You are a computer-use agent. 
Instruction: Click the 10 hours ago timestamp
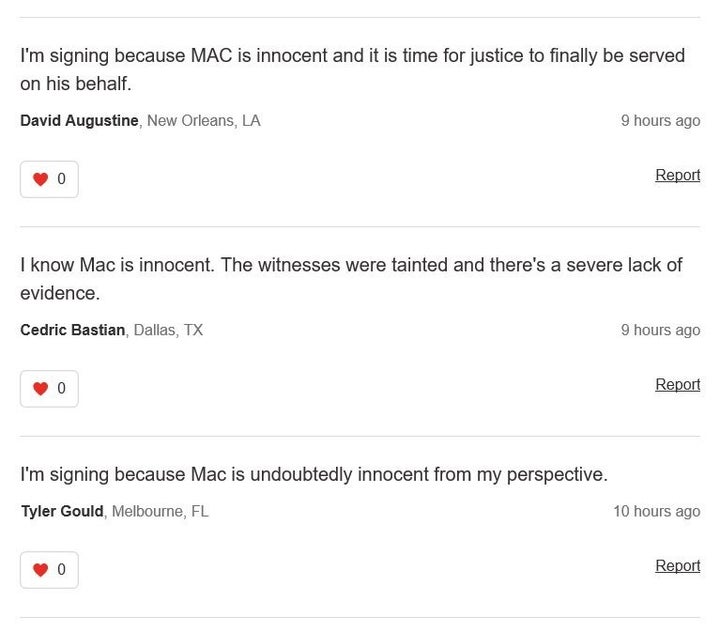(x=656, y=511)
